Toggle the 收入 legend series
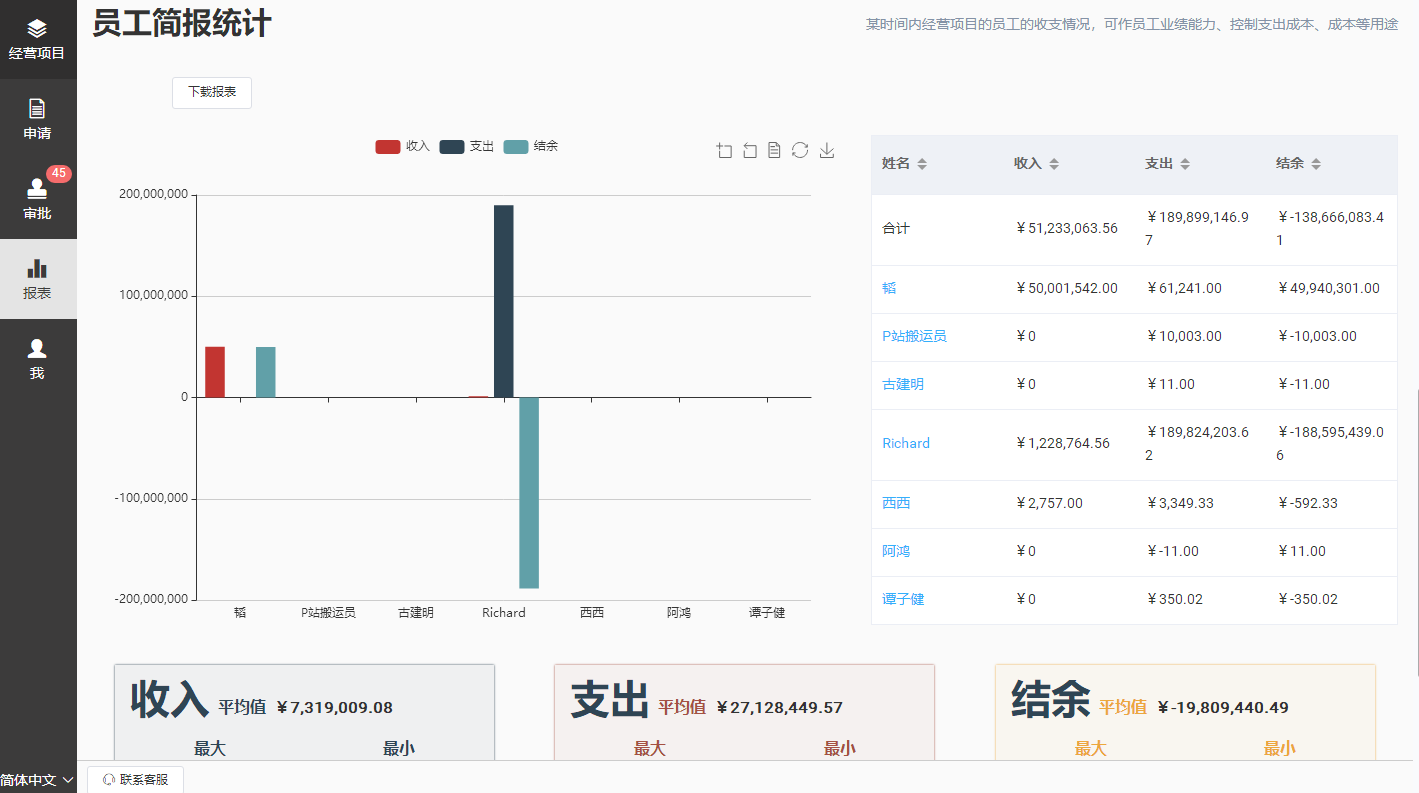This screenshot has height=793, width=1419. point(402,146)
